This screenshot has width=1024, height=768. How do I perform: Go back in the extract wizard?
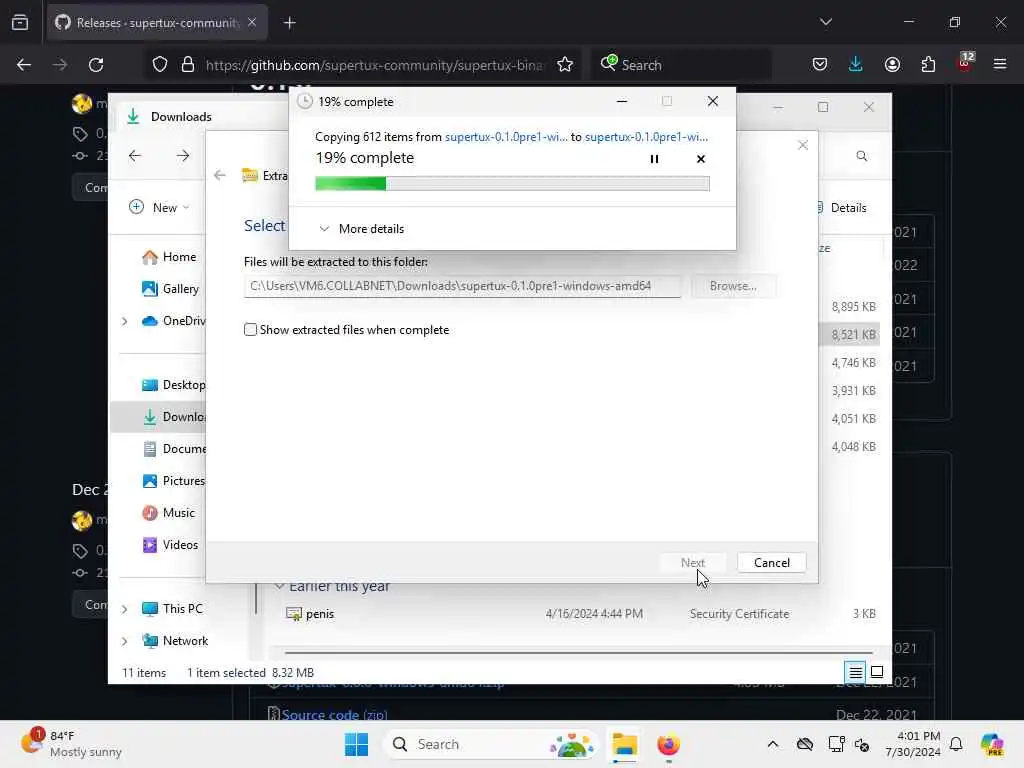220,175
